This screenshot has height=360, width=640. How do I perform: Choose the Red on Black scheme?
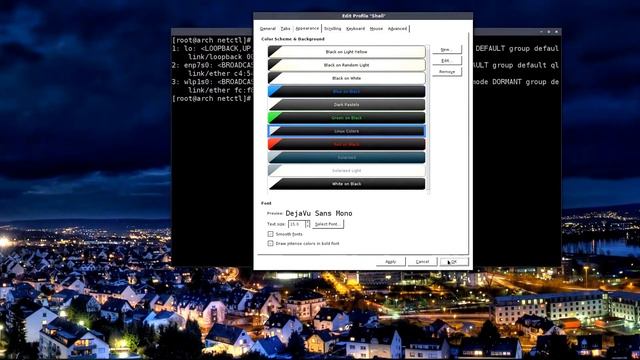346,144
